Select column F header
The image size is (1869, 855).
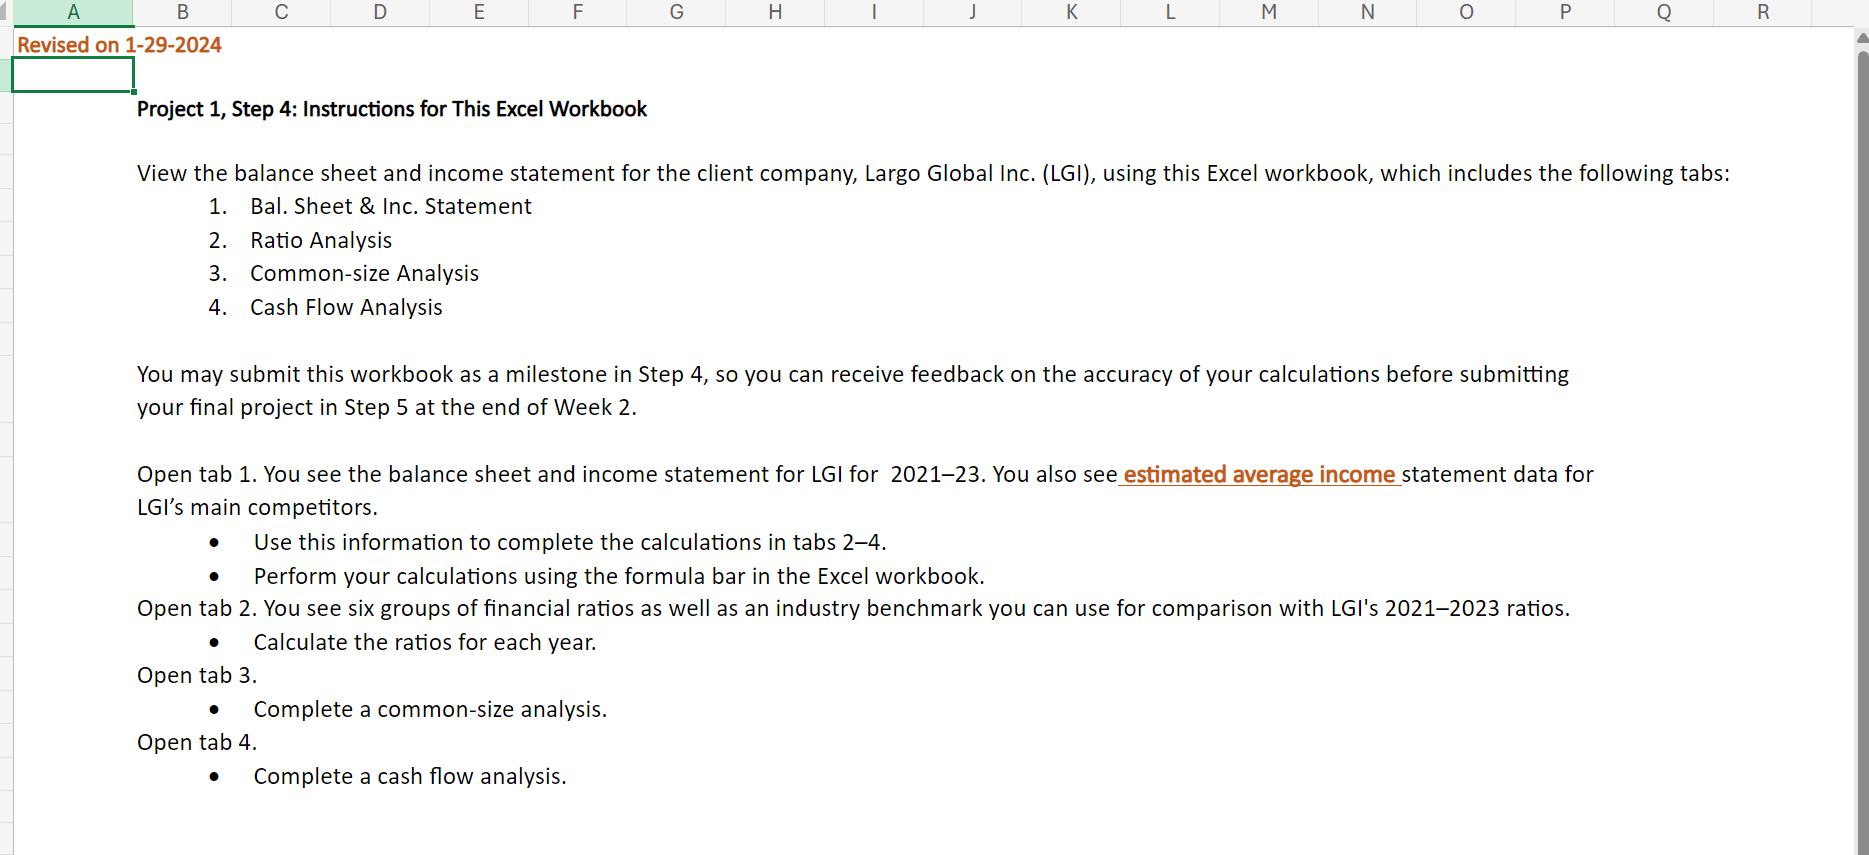(x=578, y=12)
